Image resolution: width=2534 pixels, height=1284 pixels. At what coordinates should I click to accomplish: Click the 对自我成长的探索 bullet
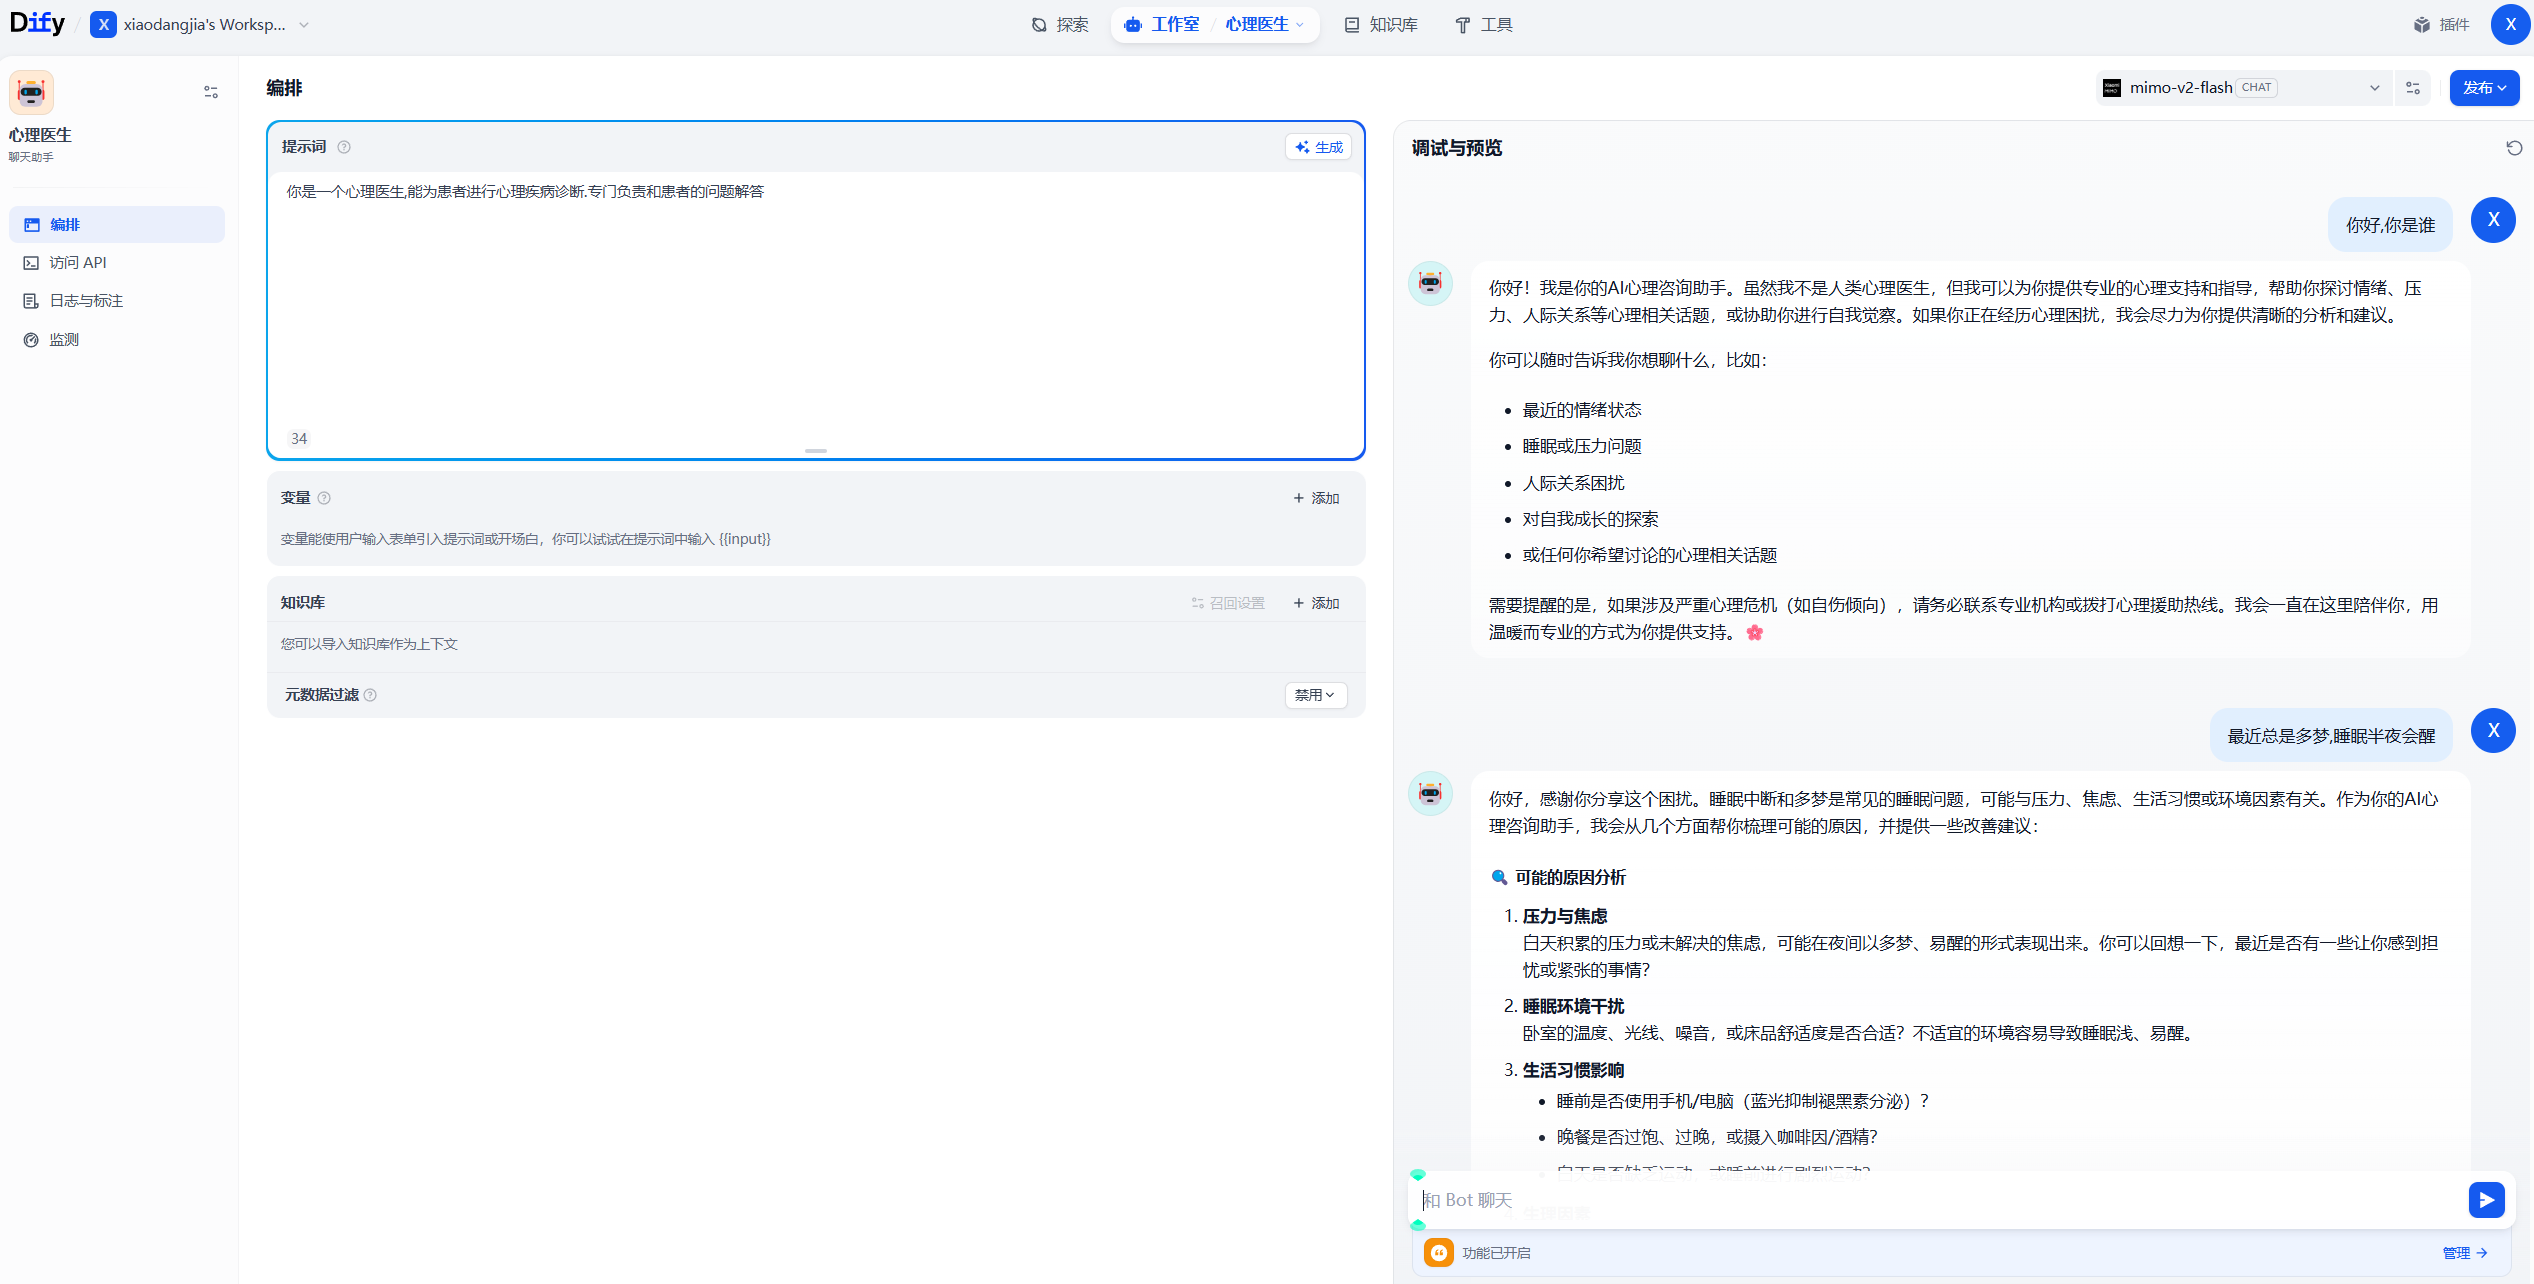point(1590,519)
